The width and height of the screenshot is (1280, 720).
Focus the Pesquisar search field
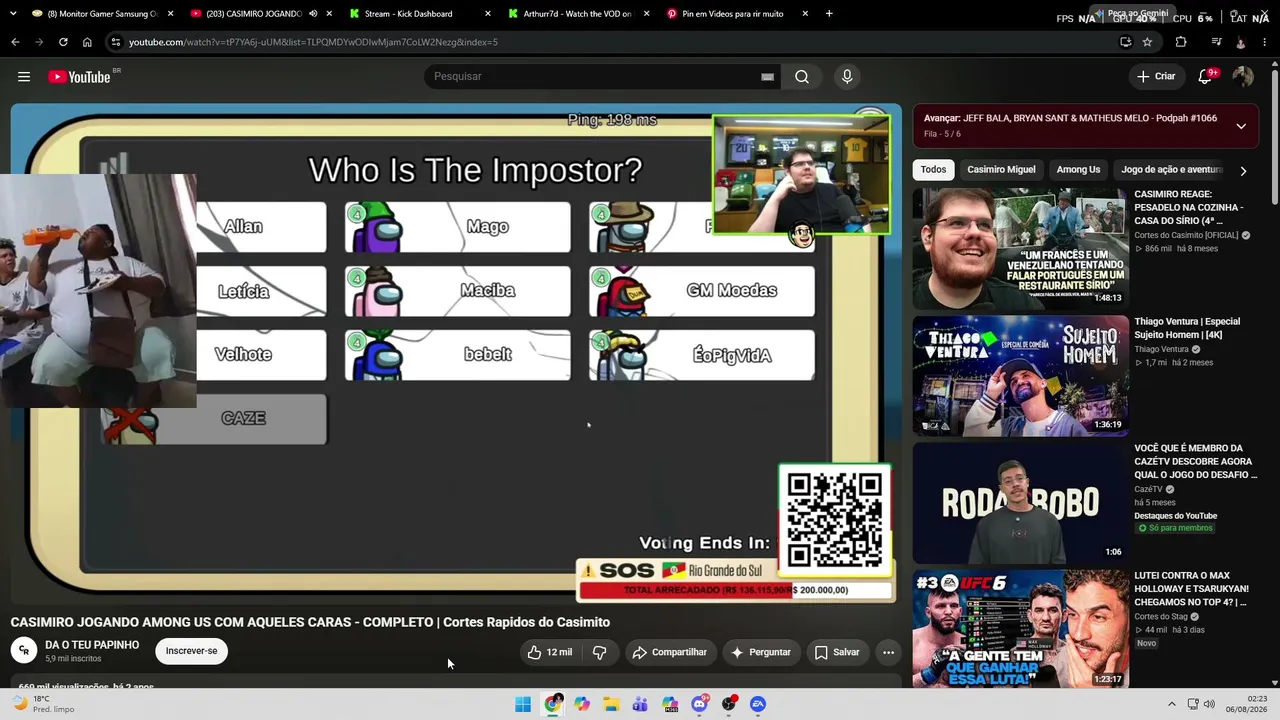coord(594,77)
